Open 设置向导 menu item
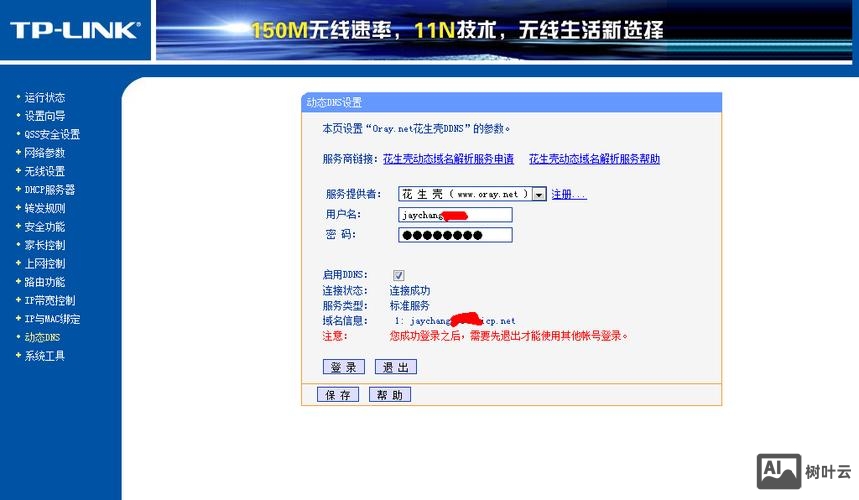The width and height of the screenshot is (859, 500). pos(44,116)
